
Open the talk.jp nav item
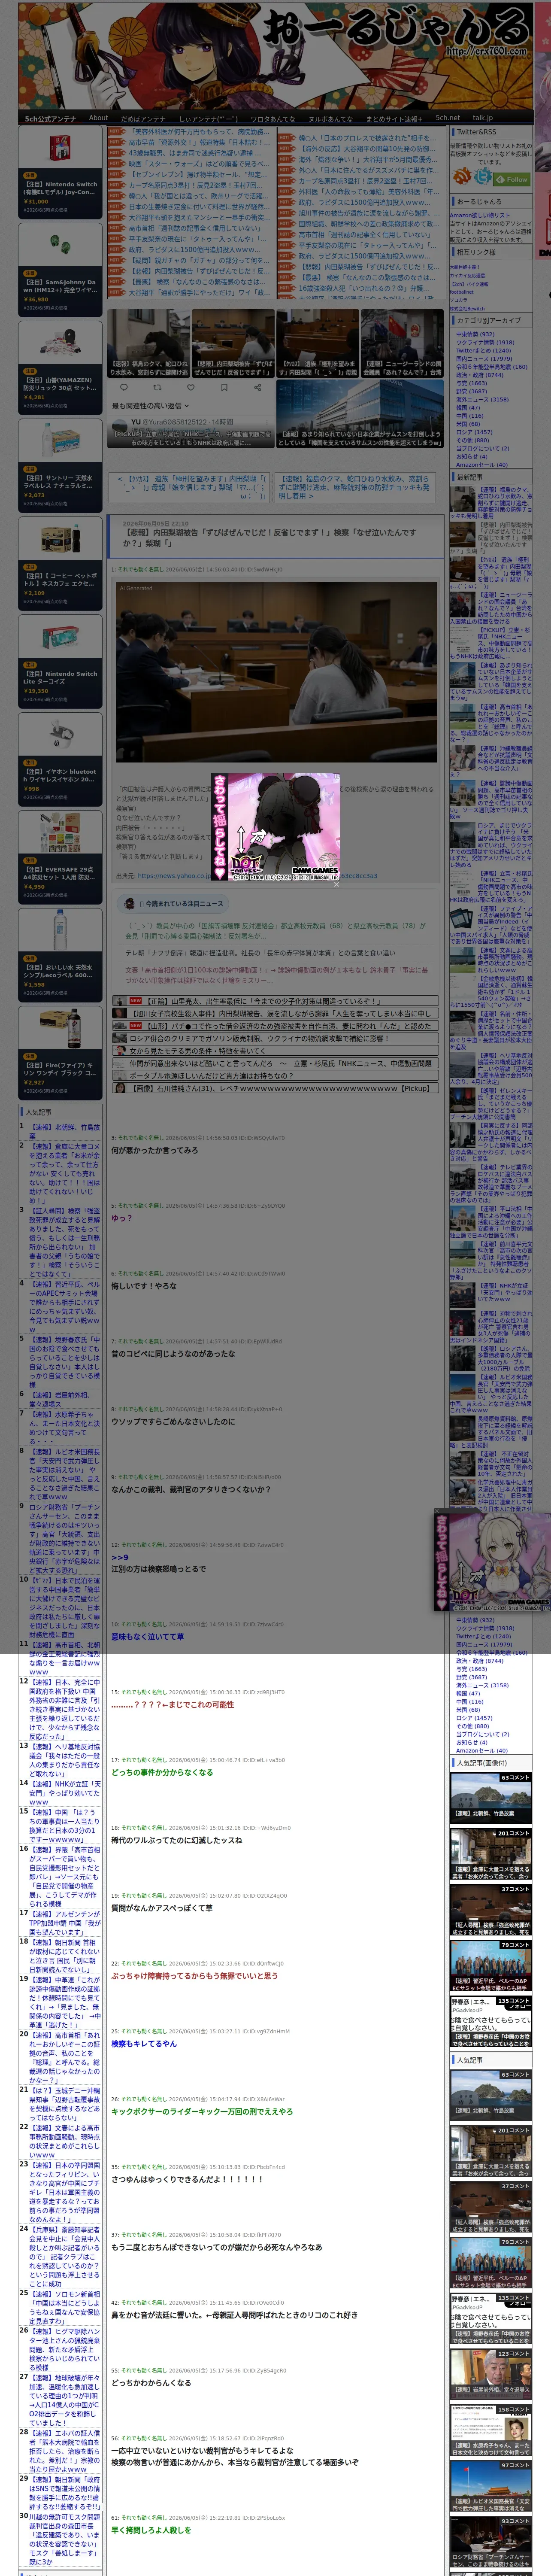(x=483, y=118)
